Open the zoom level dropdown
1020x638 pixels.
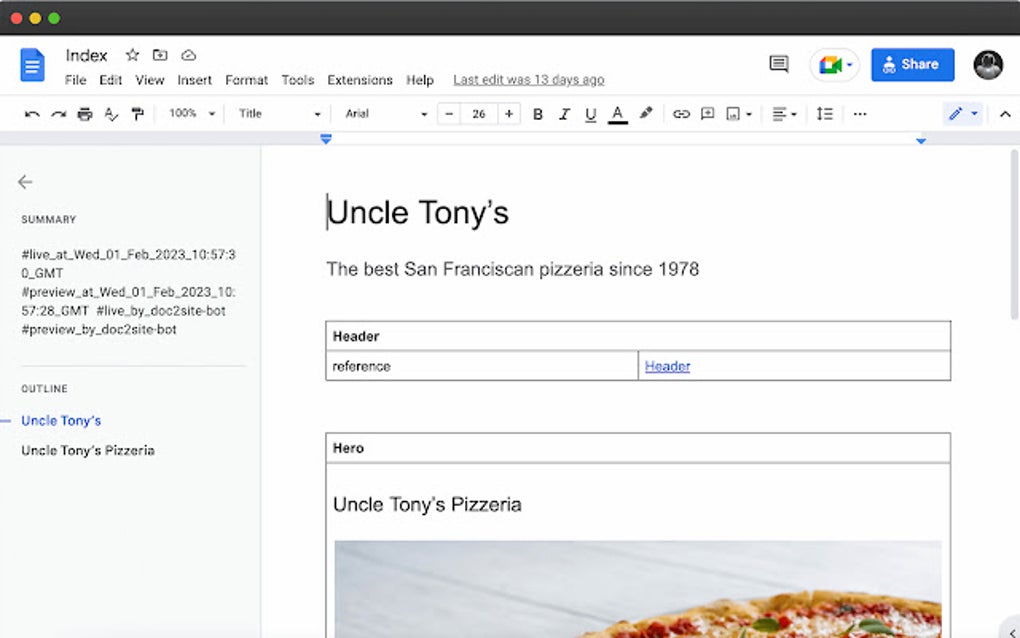190,113
